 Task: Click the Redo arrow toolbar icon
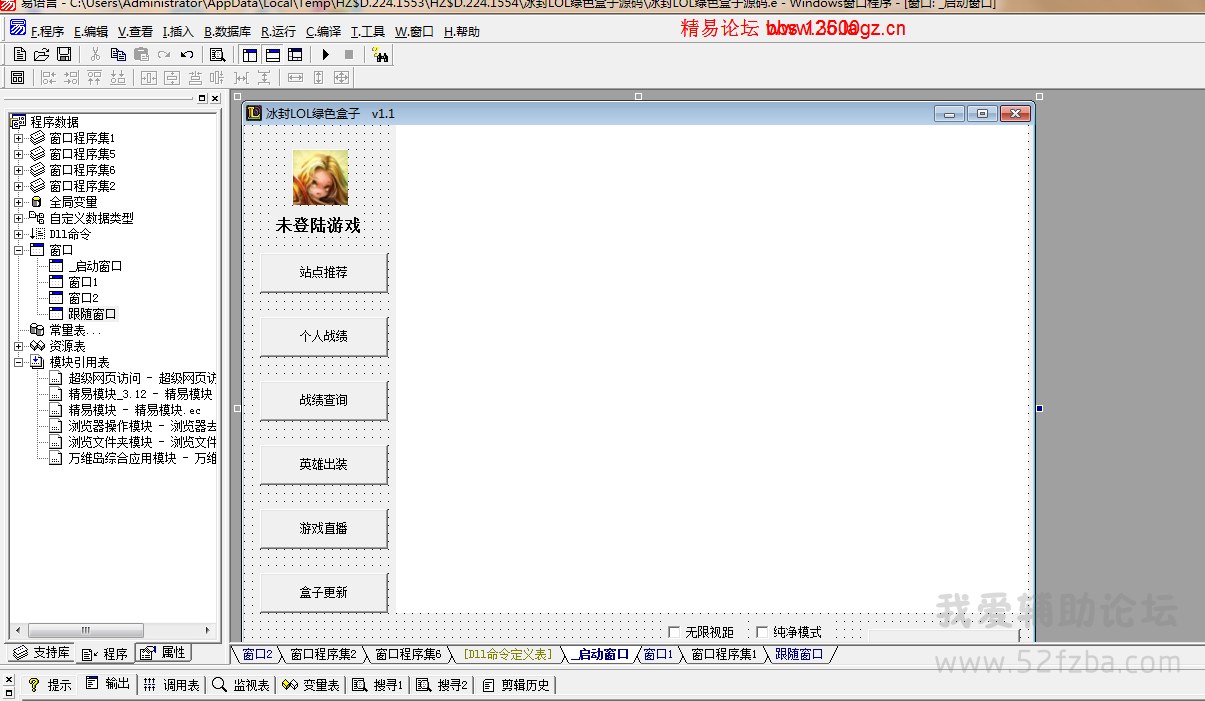tap(164, 55)
